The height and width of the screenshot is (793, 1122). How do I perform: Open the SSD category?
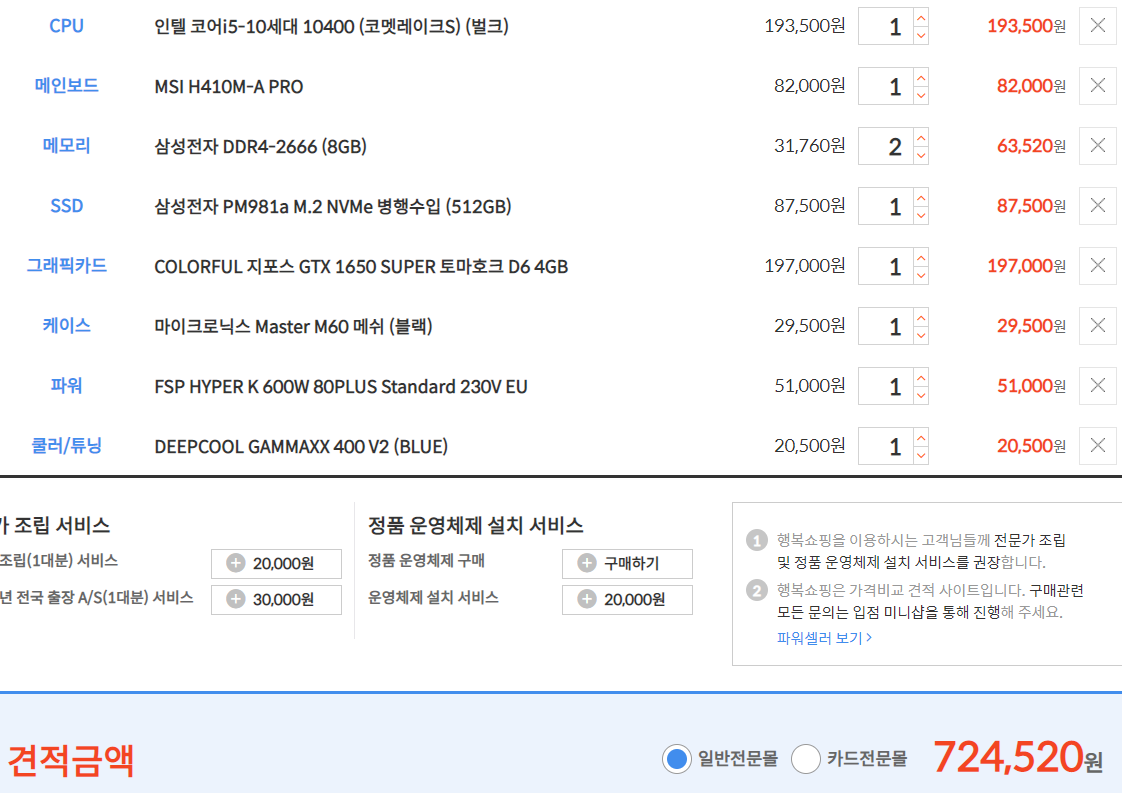point(67,206)
